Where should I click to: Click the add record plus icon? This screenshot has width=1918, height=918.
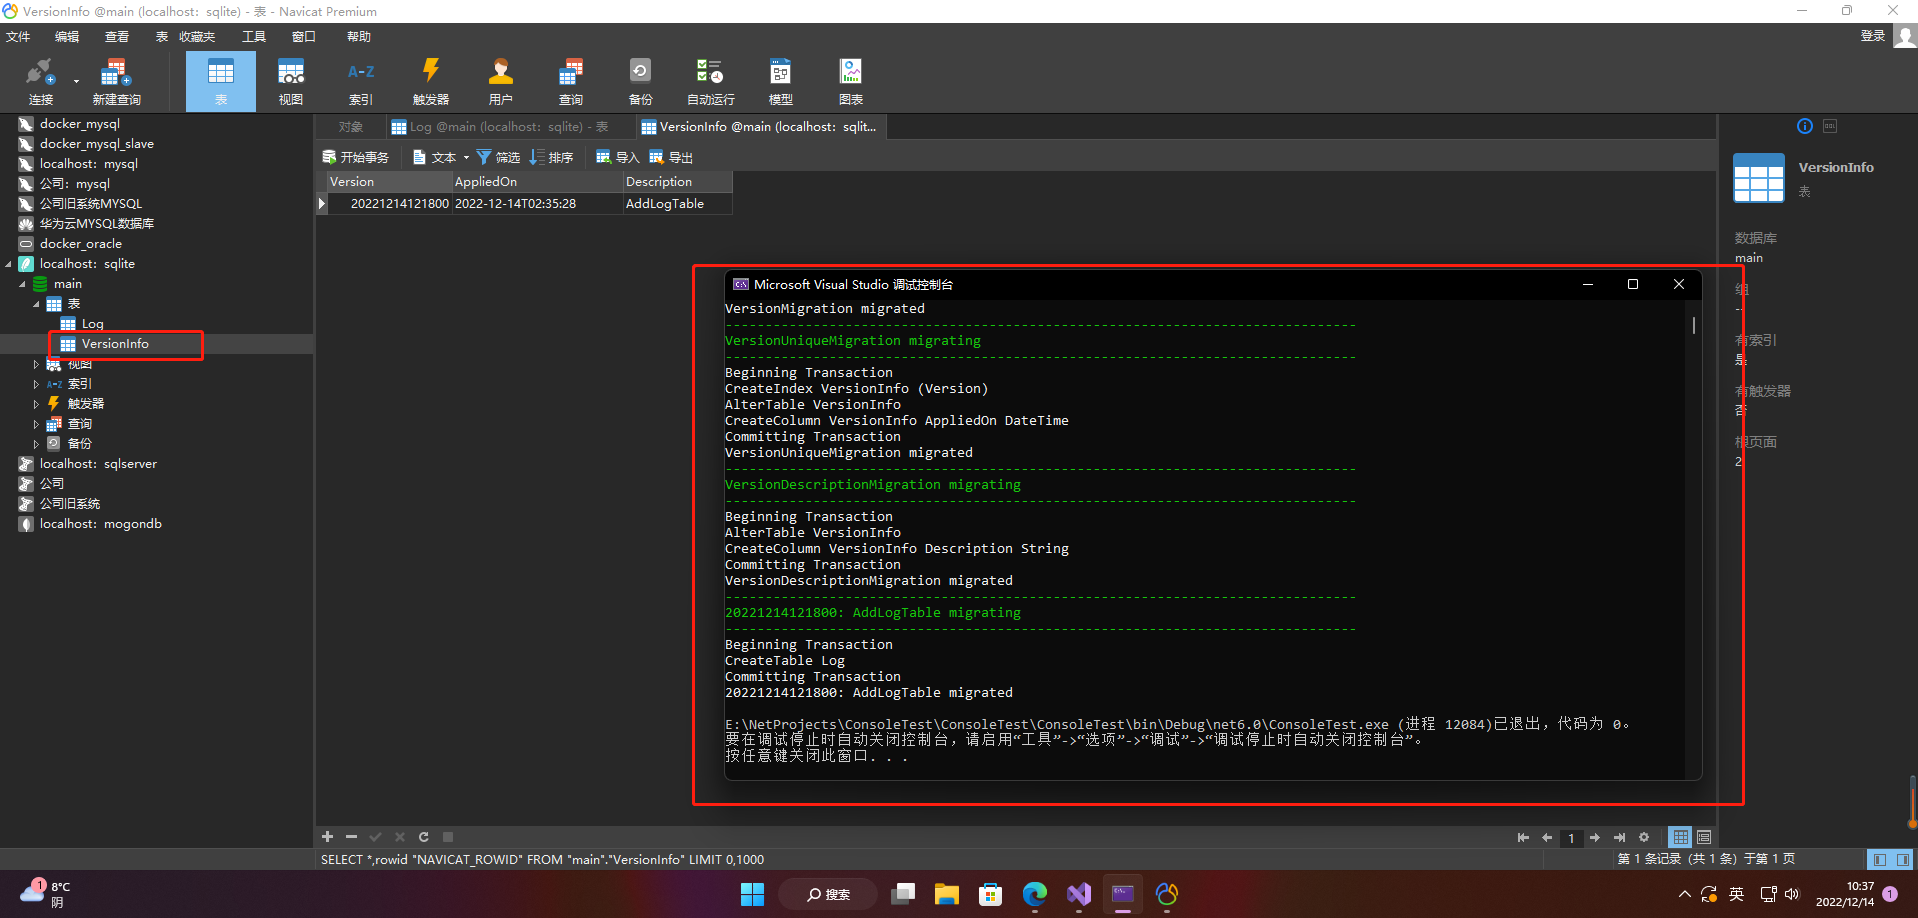click(x=327, y=837)
